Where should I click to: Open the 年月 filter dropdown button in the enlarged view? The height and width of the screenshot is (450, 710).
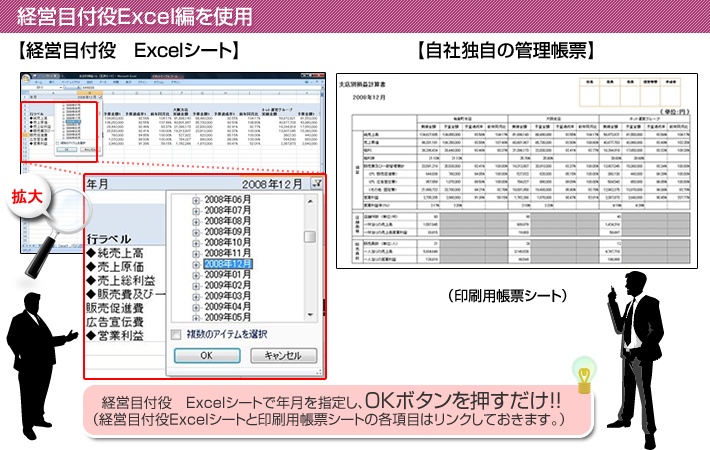[317, 183]
